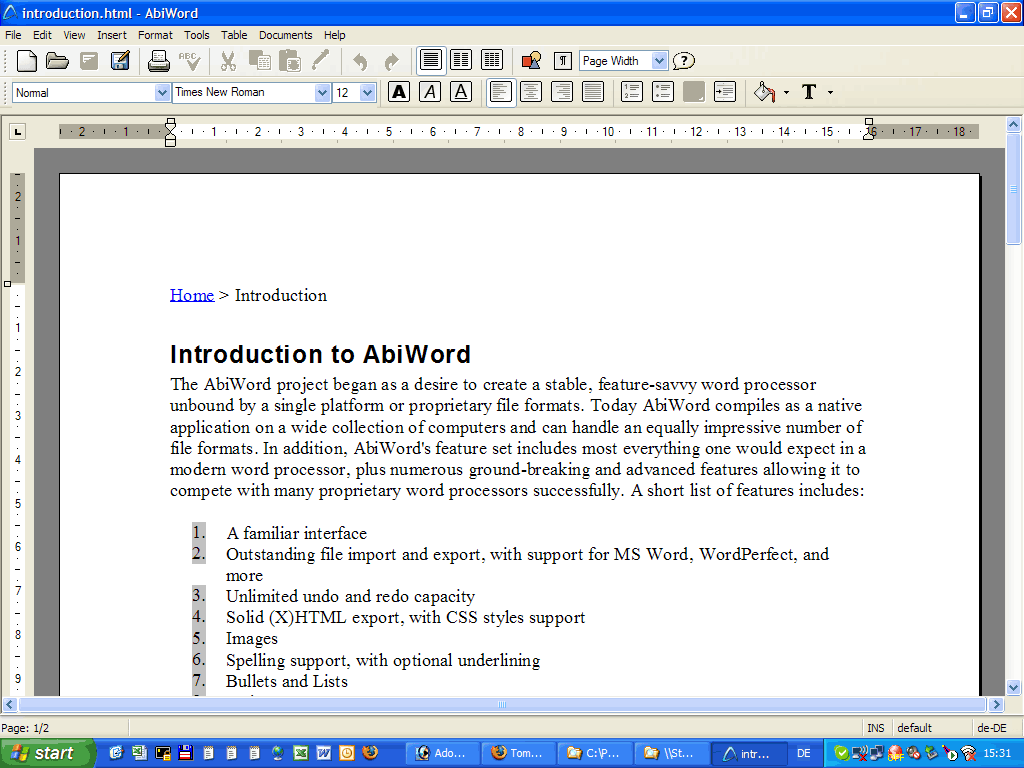The width and height of the screenshot is (1024, 768).
Task: Follow the Home hyperlink in document
Action: click(192, 295)
